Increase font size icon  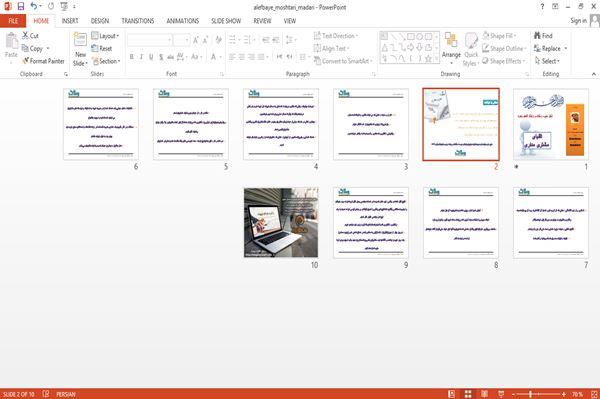tap(196, 39)
